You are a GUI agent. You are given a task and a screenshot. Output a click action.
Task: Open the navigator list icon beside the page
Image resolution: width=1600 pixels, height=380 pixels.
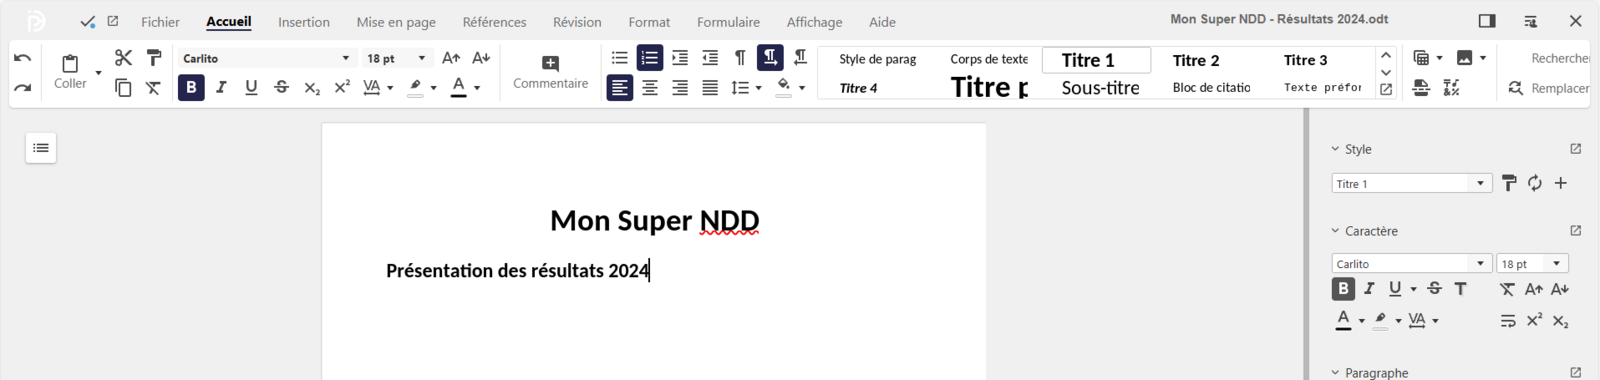coord(41,148)
